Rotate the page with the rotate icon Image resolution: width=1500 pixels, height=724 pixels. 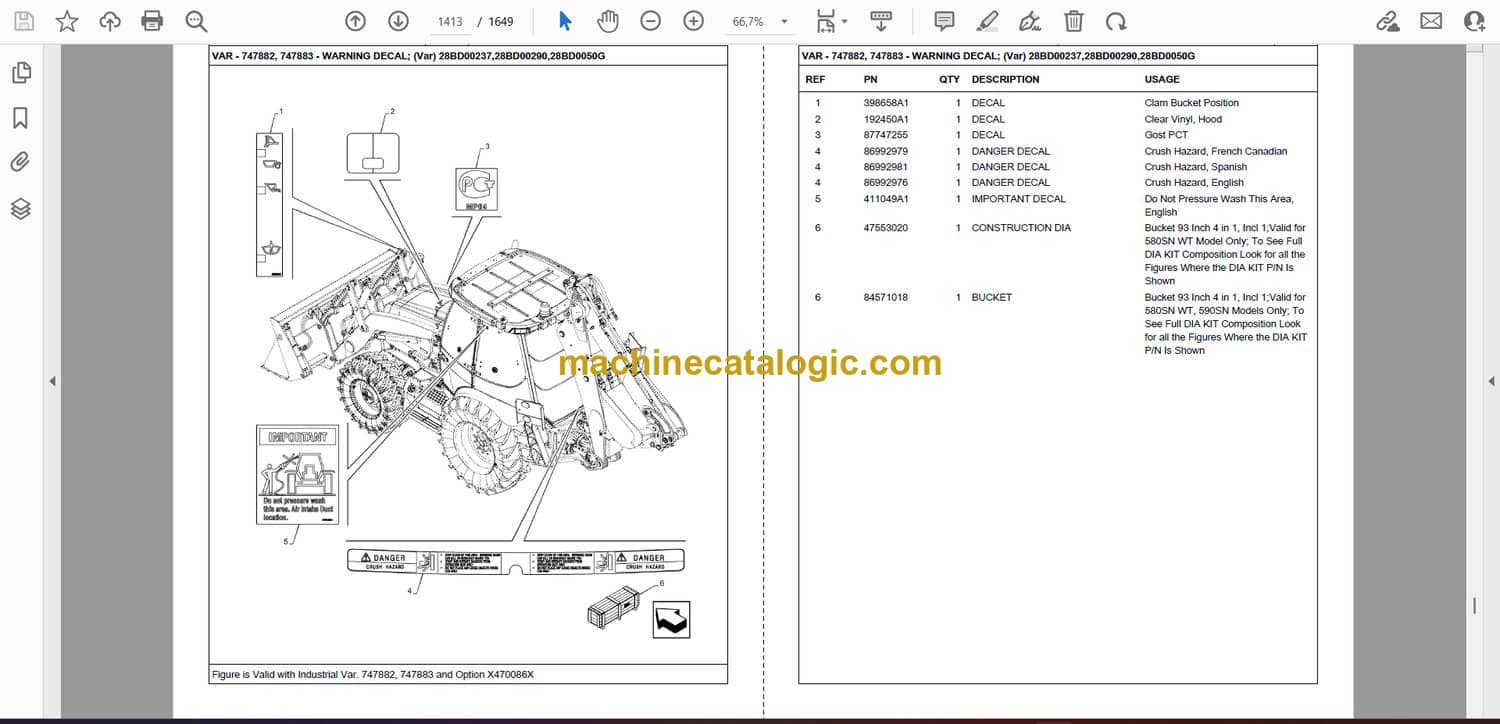point(1116,21)
